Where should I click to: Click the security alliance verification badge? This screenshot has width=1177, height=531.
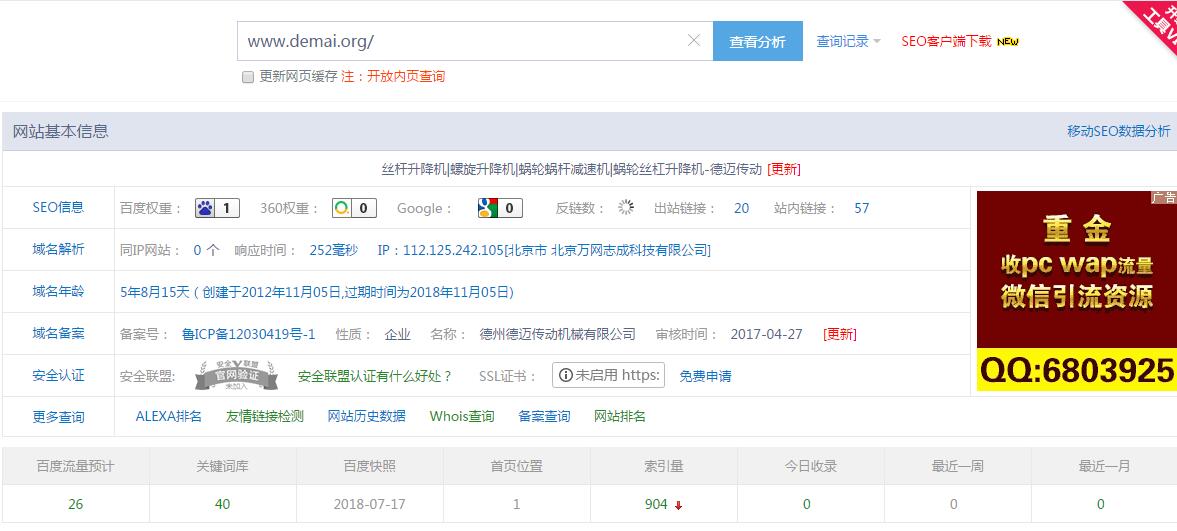pos(236,376)
